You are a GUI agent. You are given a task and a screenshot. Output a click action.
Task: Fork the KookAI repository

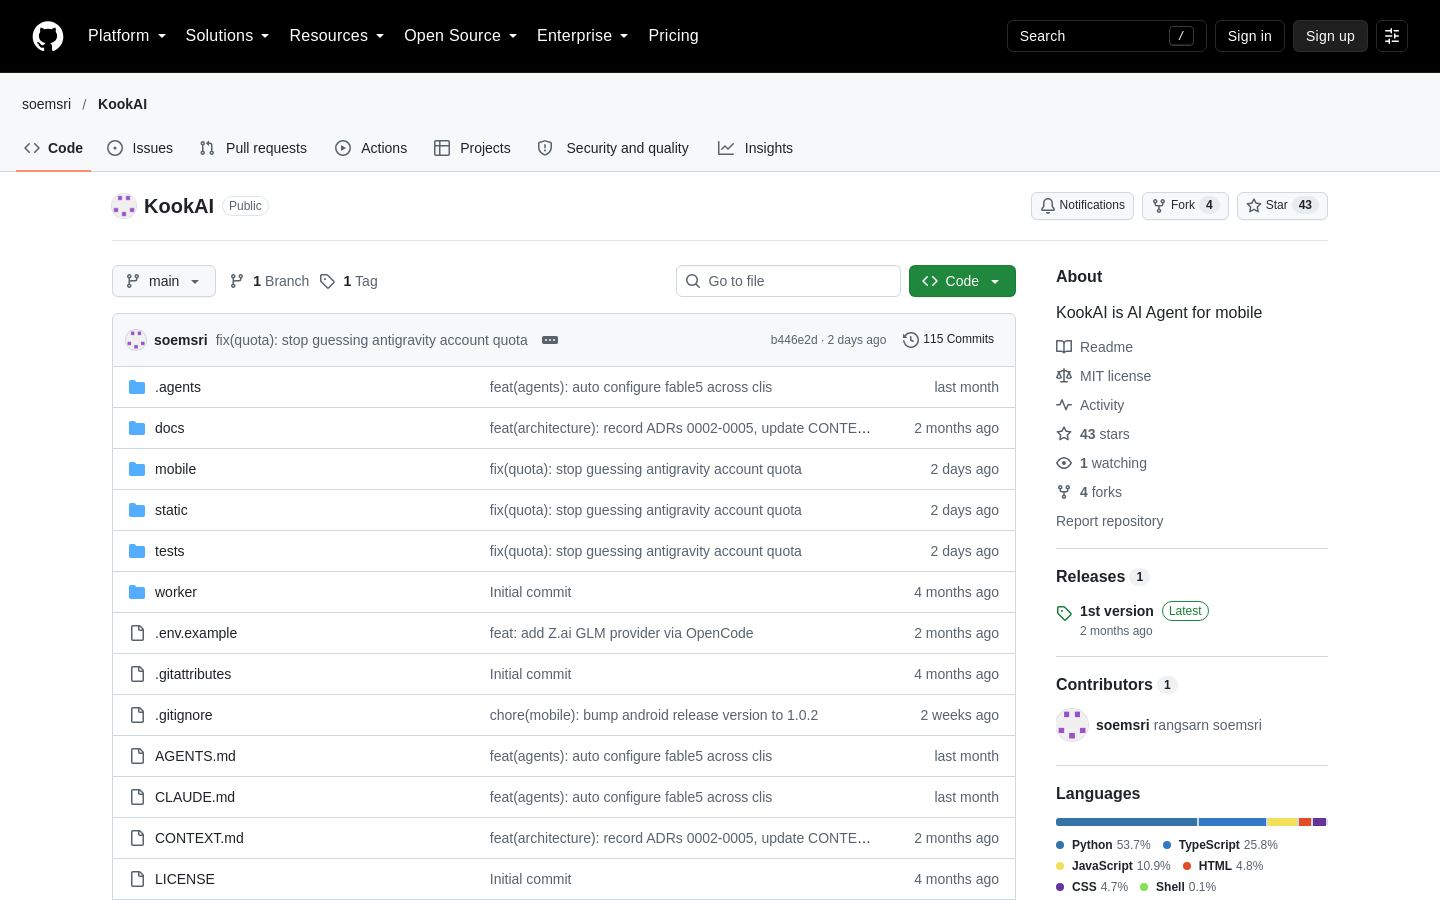click(x=1185, y=205)
